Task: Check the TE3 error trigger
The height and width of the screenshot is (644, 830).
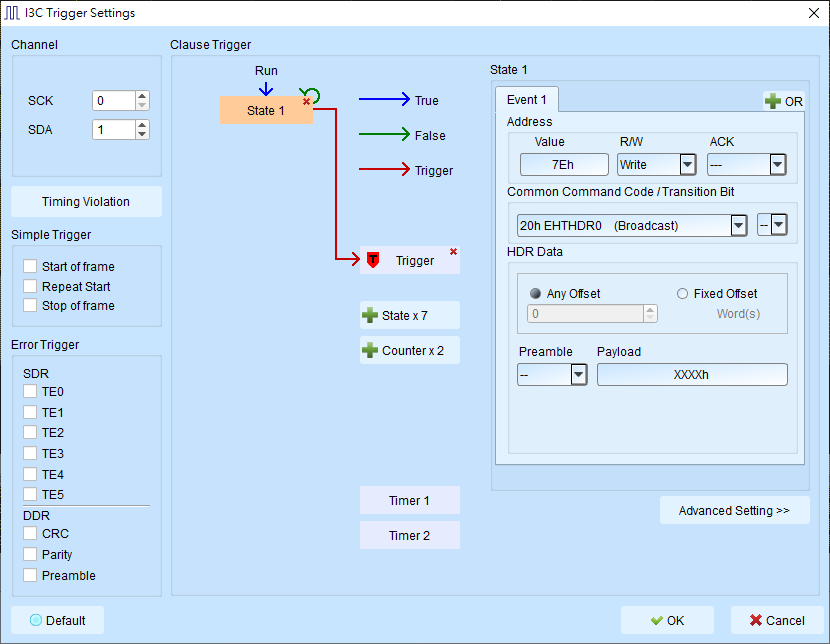Action: pos(30,453)
